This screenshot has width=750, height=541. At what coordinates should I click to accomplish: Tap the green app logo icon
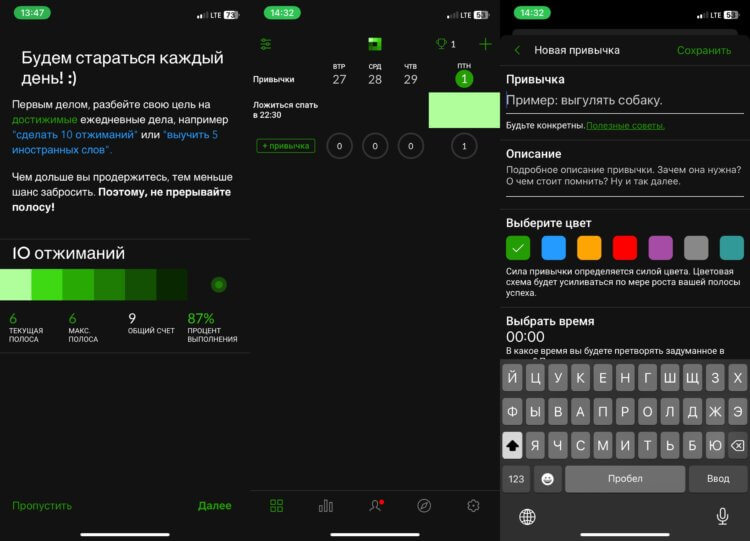[x=375, y=44]
